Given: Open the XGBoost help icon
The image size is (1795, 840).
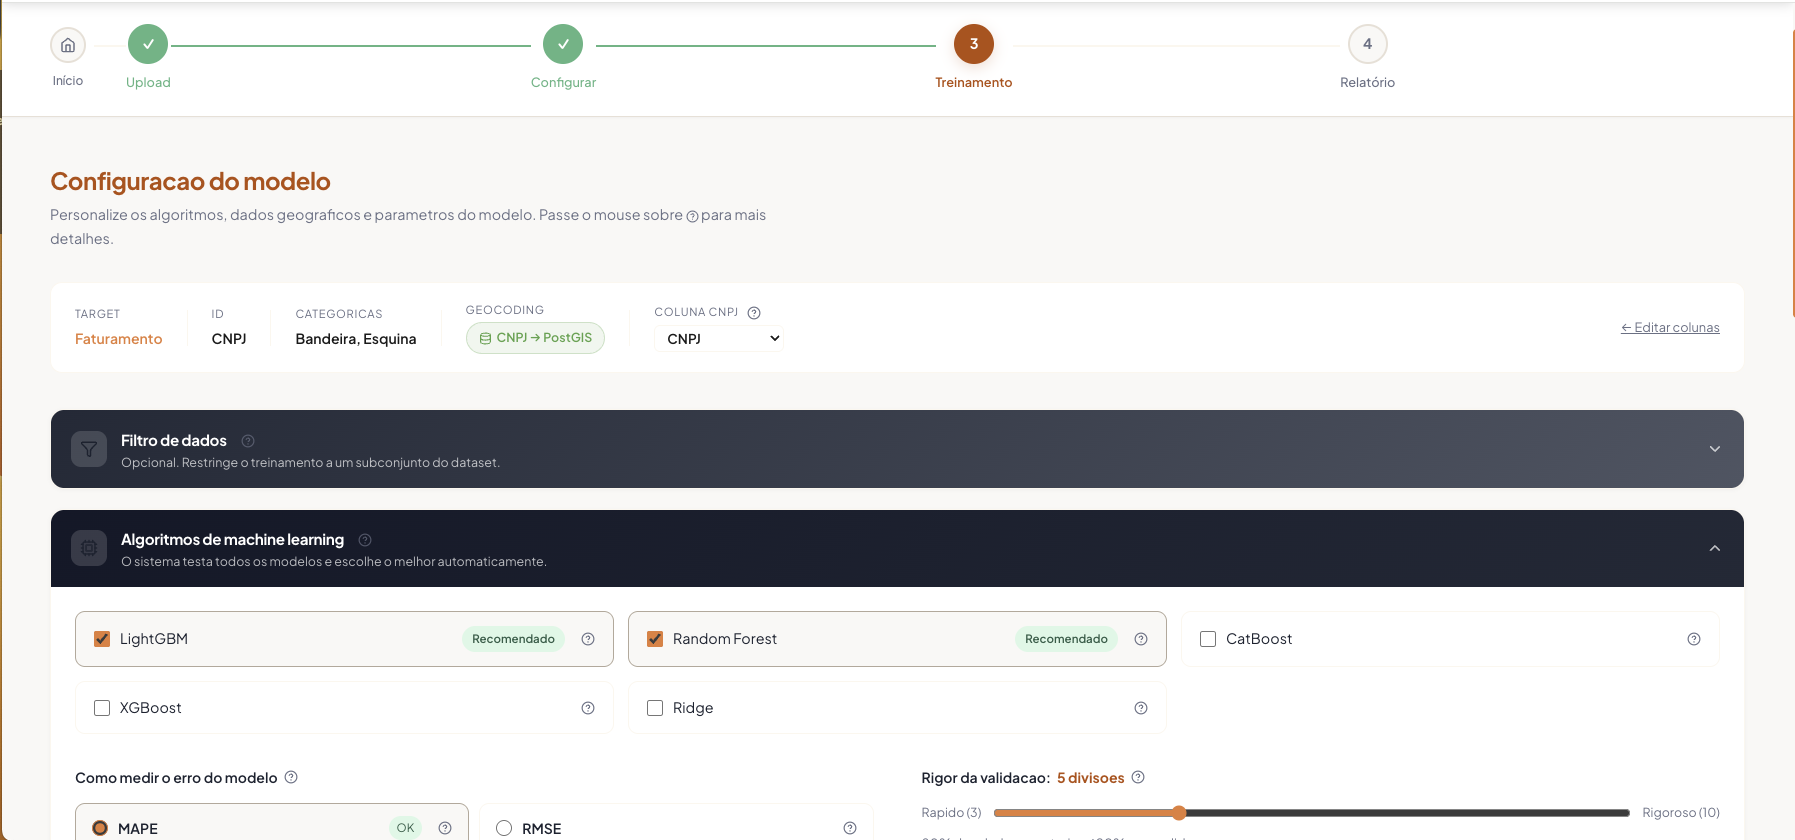Looking at the screenshot, I should (x=588, y=708).
